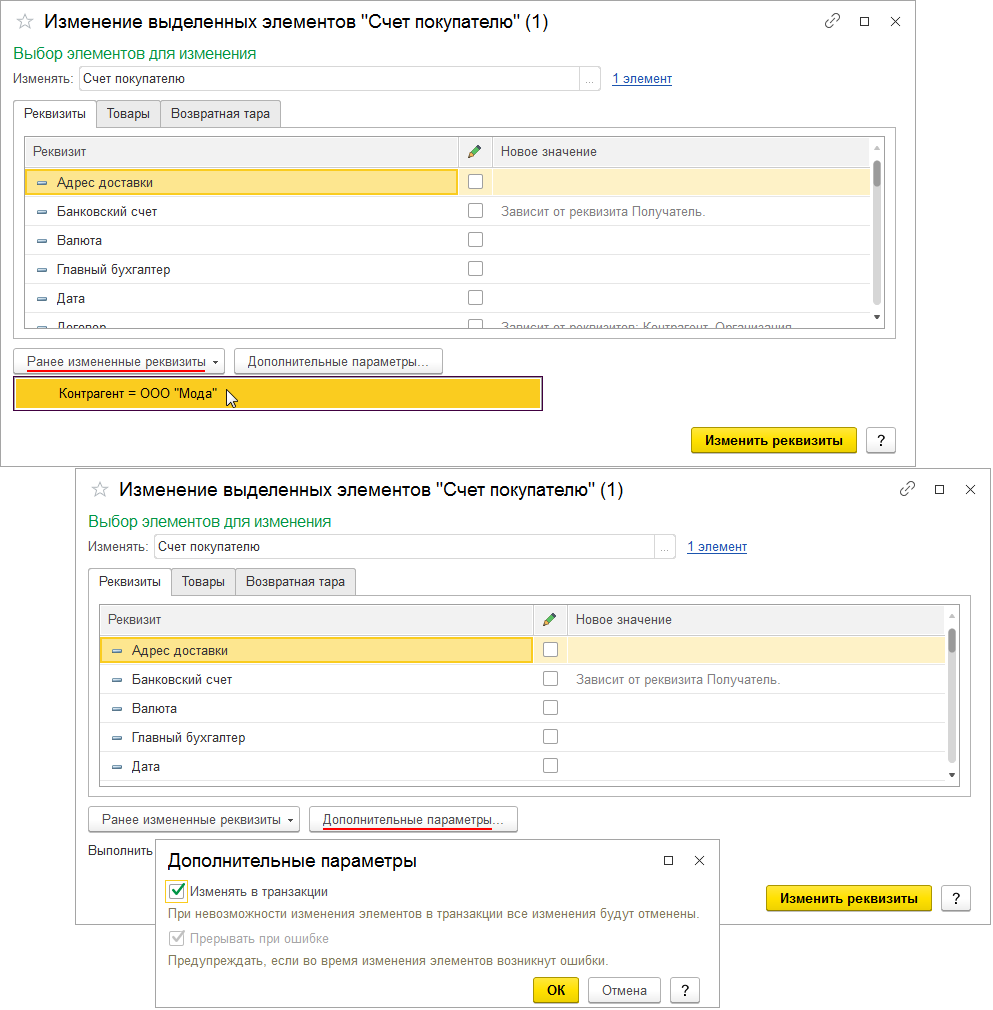This screenshot has height=1010, width=993.
Task: Open the Ранее измененные реквизиты dropdown in the lower window
Action: (193, 819)
